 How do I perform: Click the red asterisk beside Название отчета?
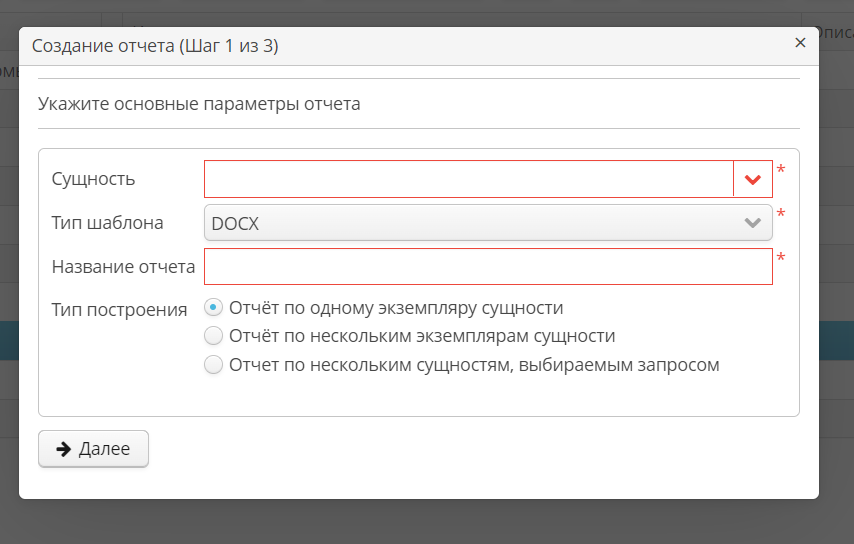point(781,259)
